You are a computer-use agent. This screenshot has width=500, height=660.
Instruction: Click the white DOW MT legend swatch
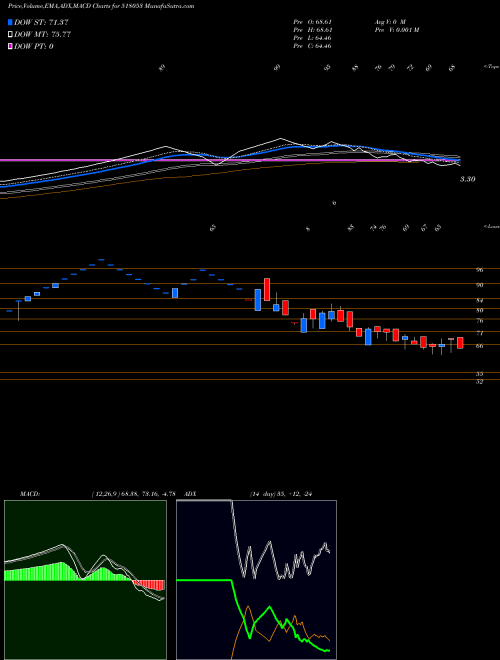[x=11, y=35]
